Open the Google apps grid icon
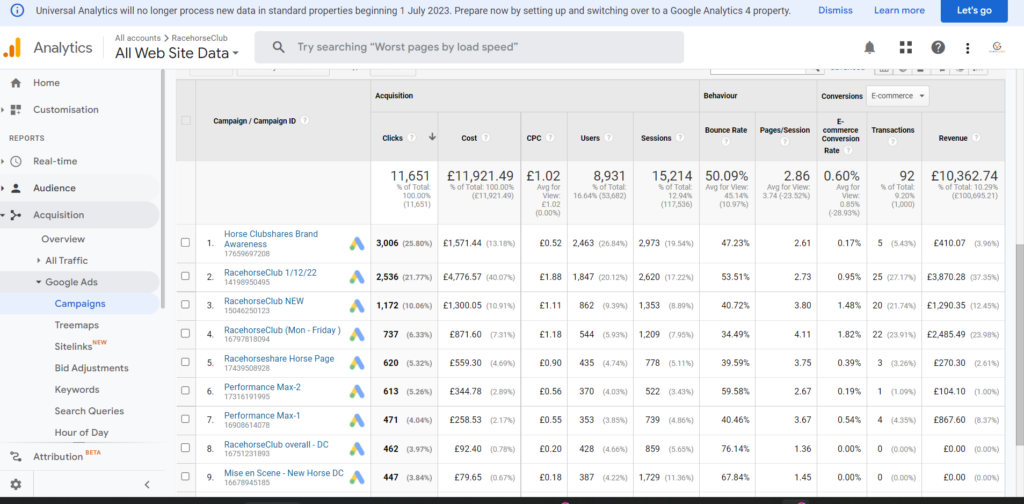Image resolution: width=1024 pixels, height=504 pixels. pos(905,47)
